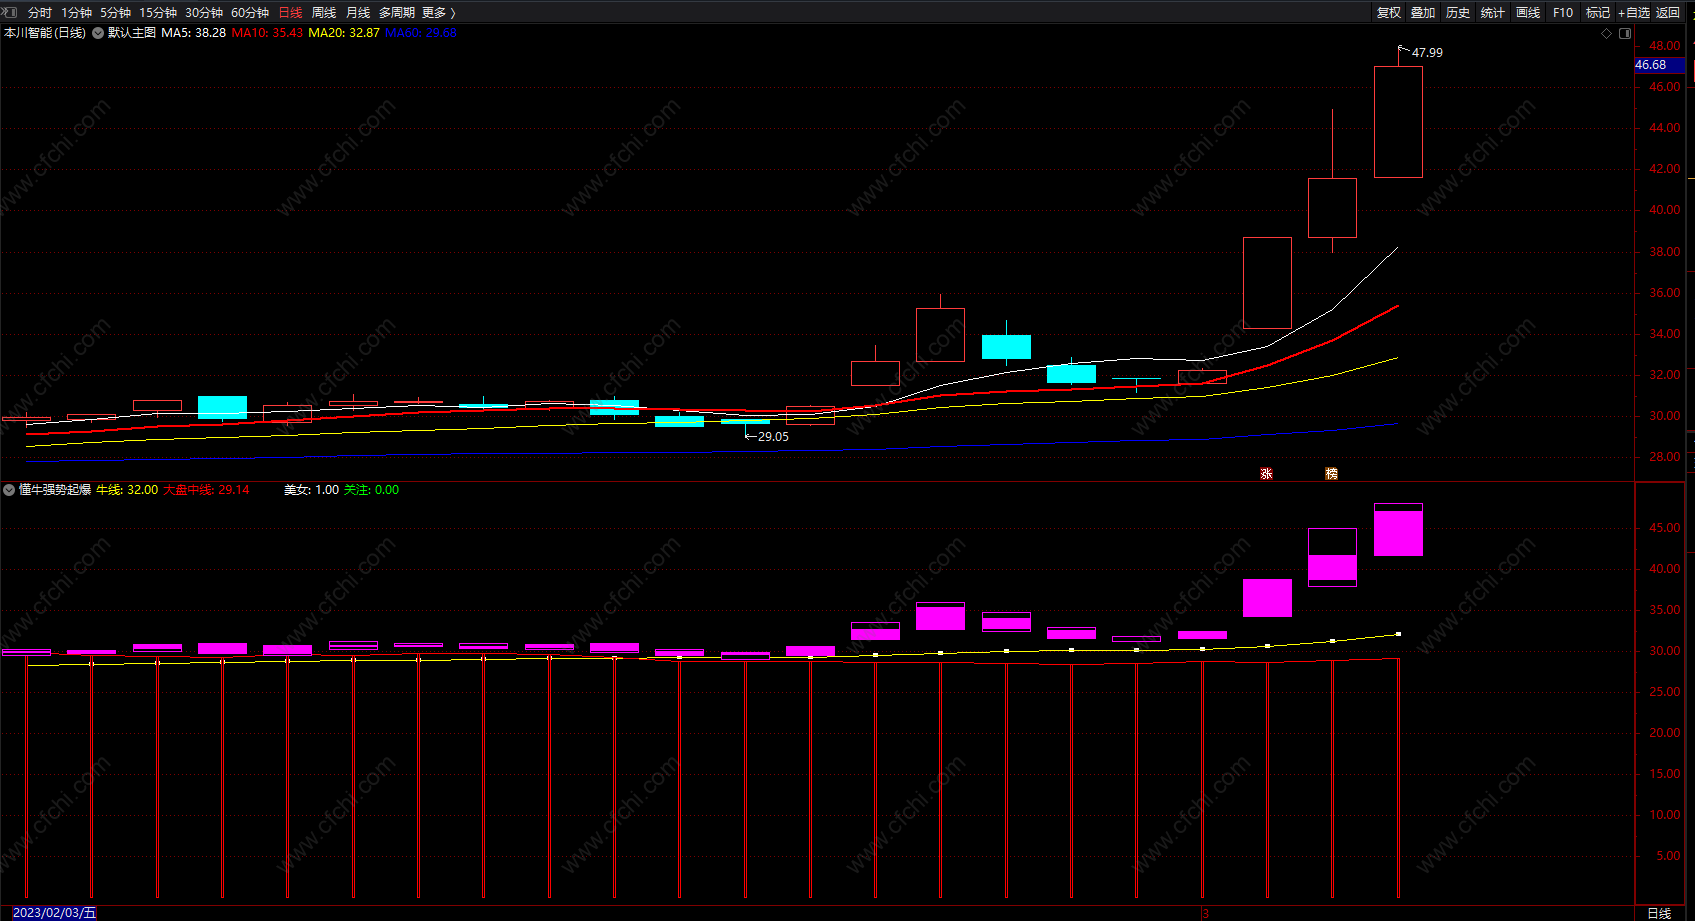Click the 默认主图 main chart label
This screenshot has height=921, width=1695.
click(x=132, y=33)
